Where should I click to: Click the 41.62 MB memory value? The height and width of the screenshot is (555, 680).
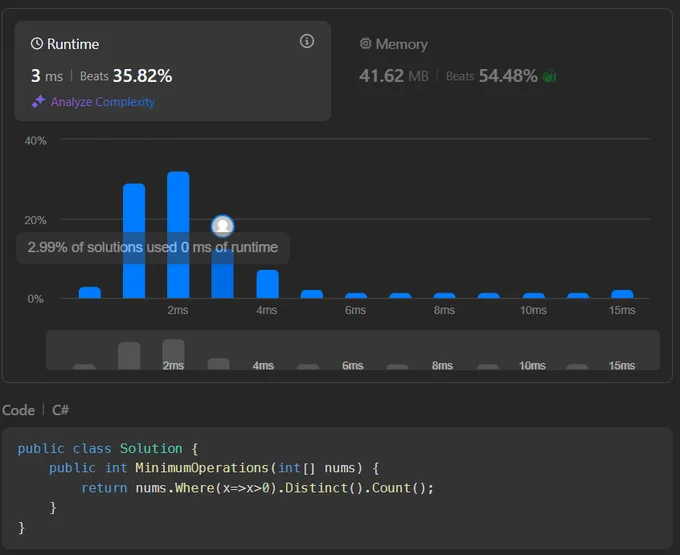point(394,76)
